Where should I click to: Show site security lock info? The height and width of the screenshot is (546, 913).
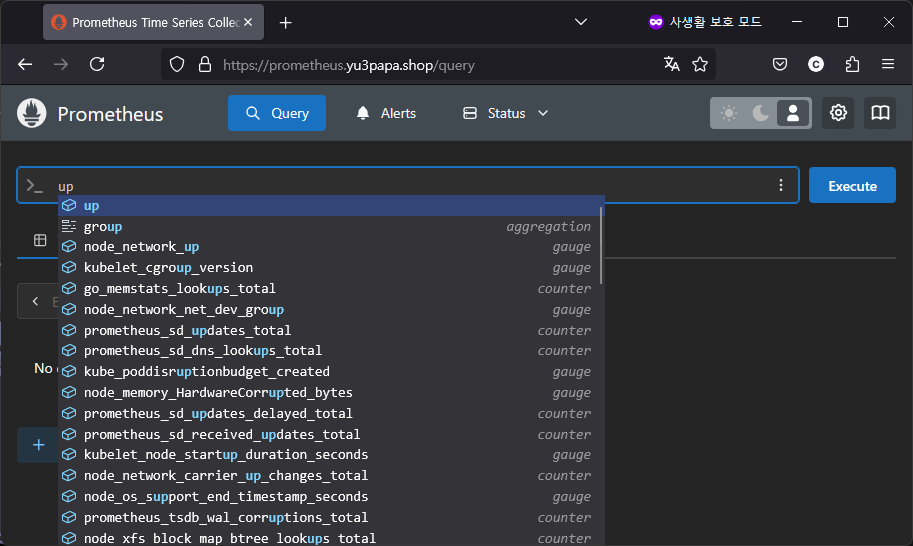tap(204, 64)
